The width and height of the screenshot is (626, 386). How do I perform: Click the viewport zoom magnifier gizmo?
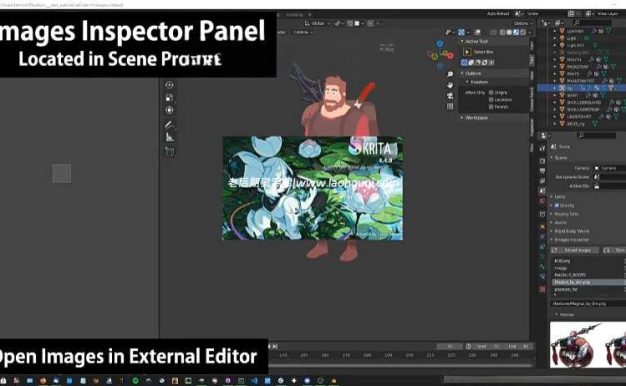450,75
